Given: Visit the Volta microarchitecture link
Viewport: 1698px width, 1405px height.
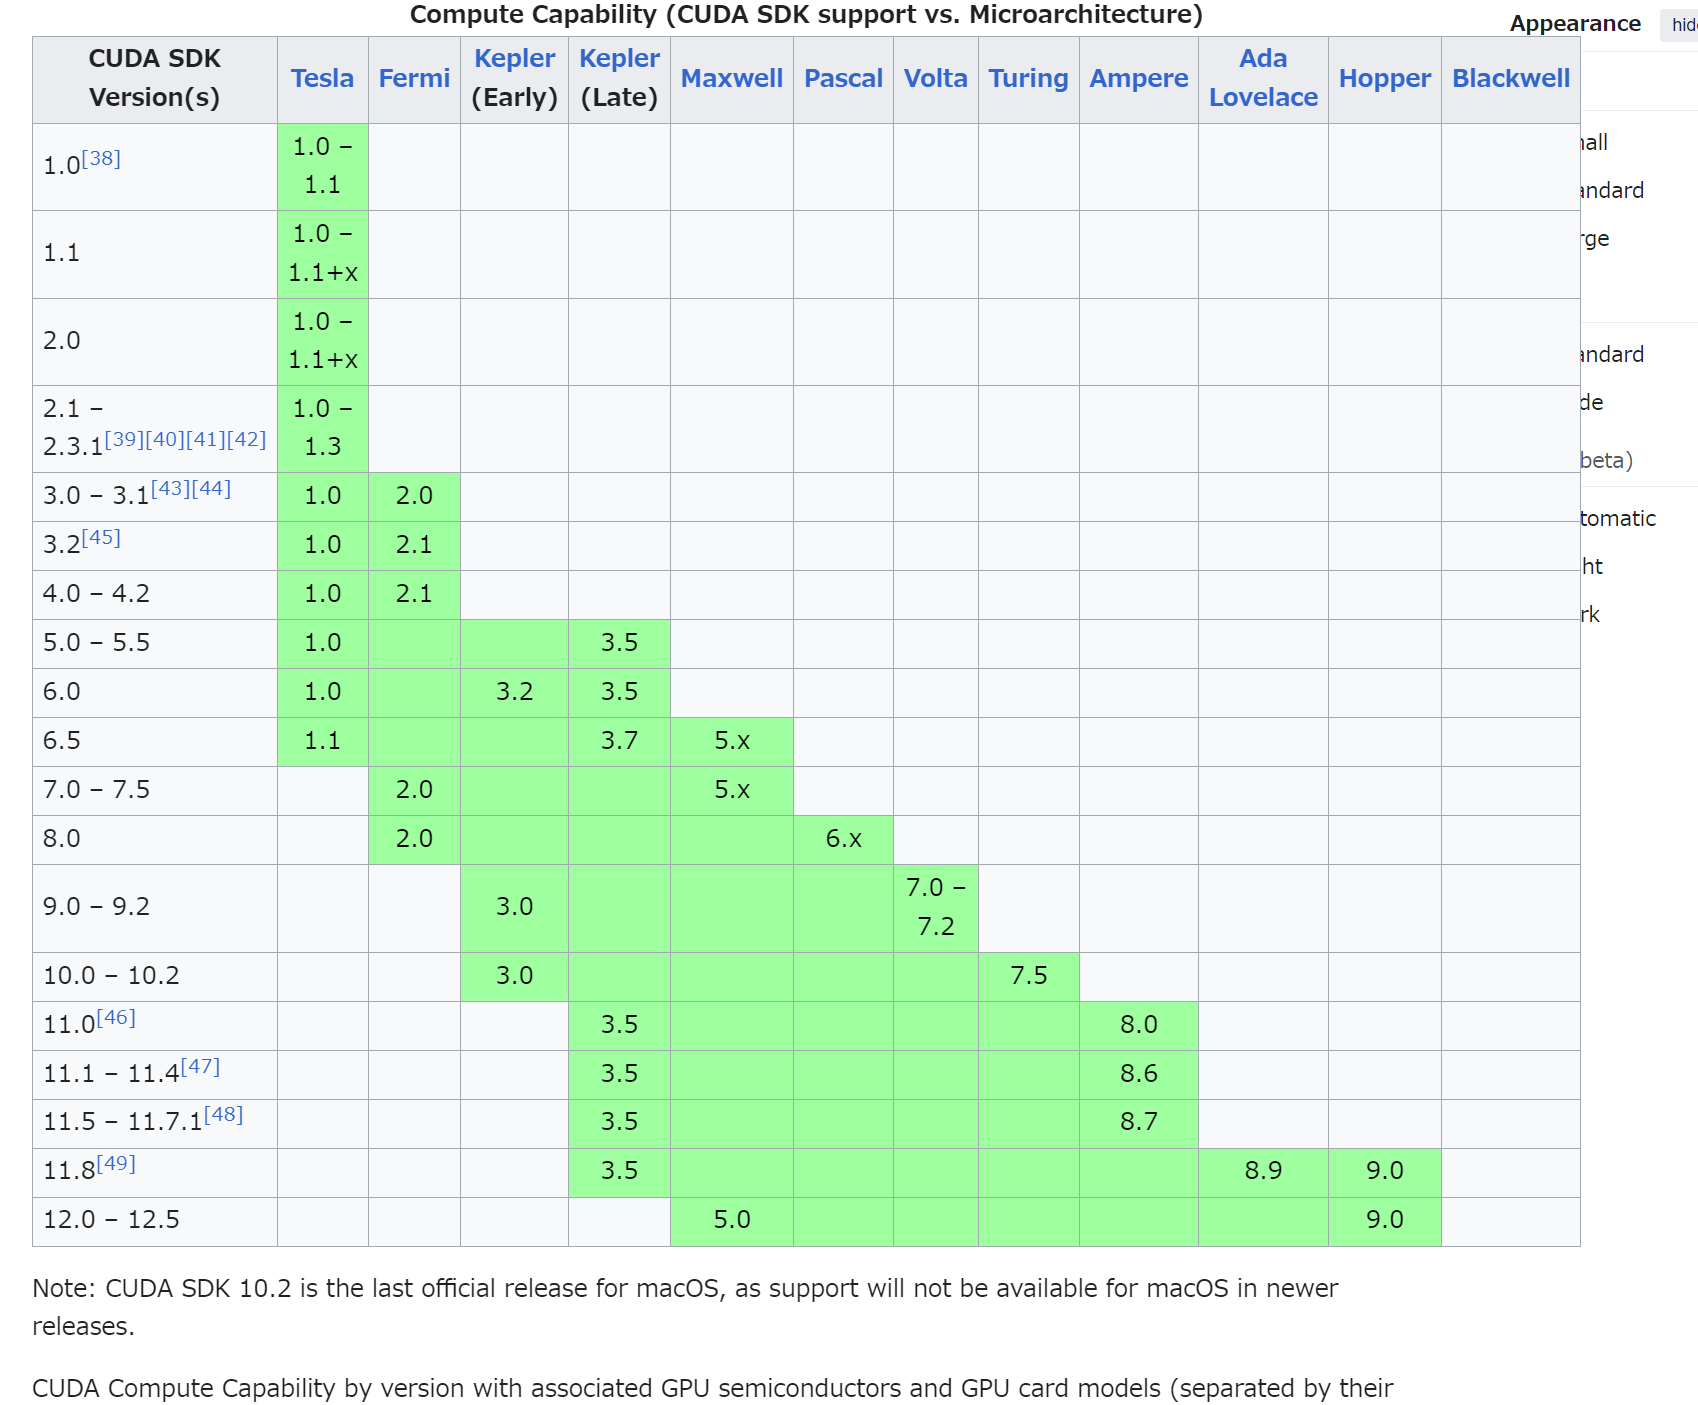Looking at the screenshot, I should [936, 78].
